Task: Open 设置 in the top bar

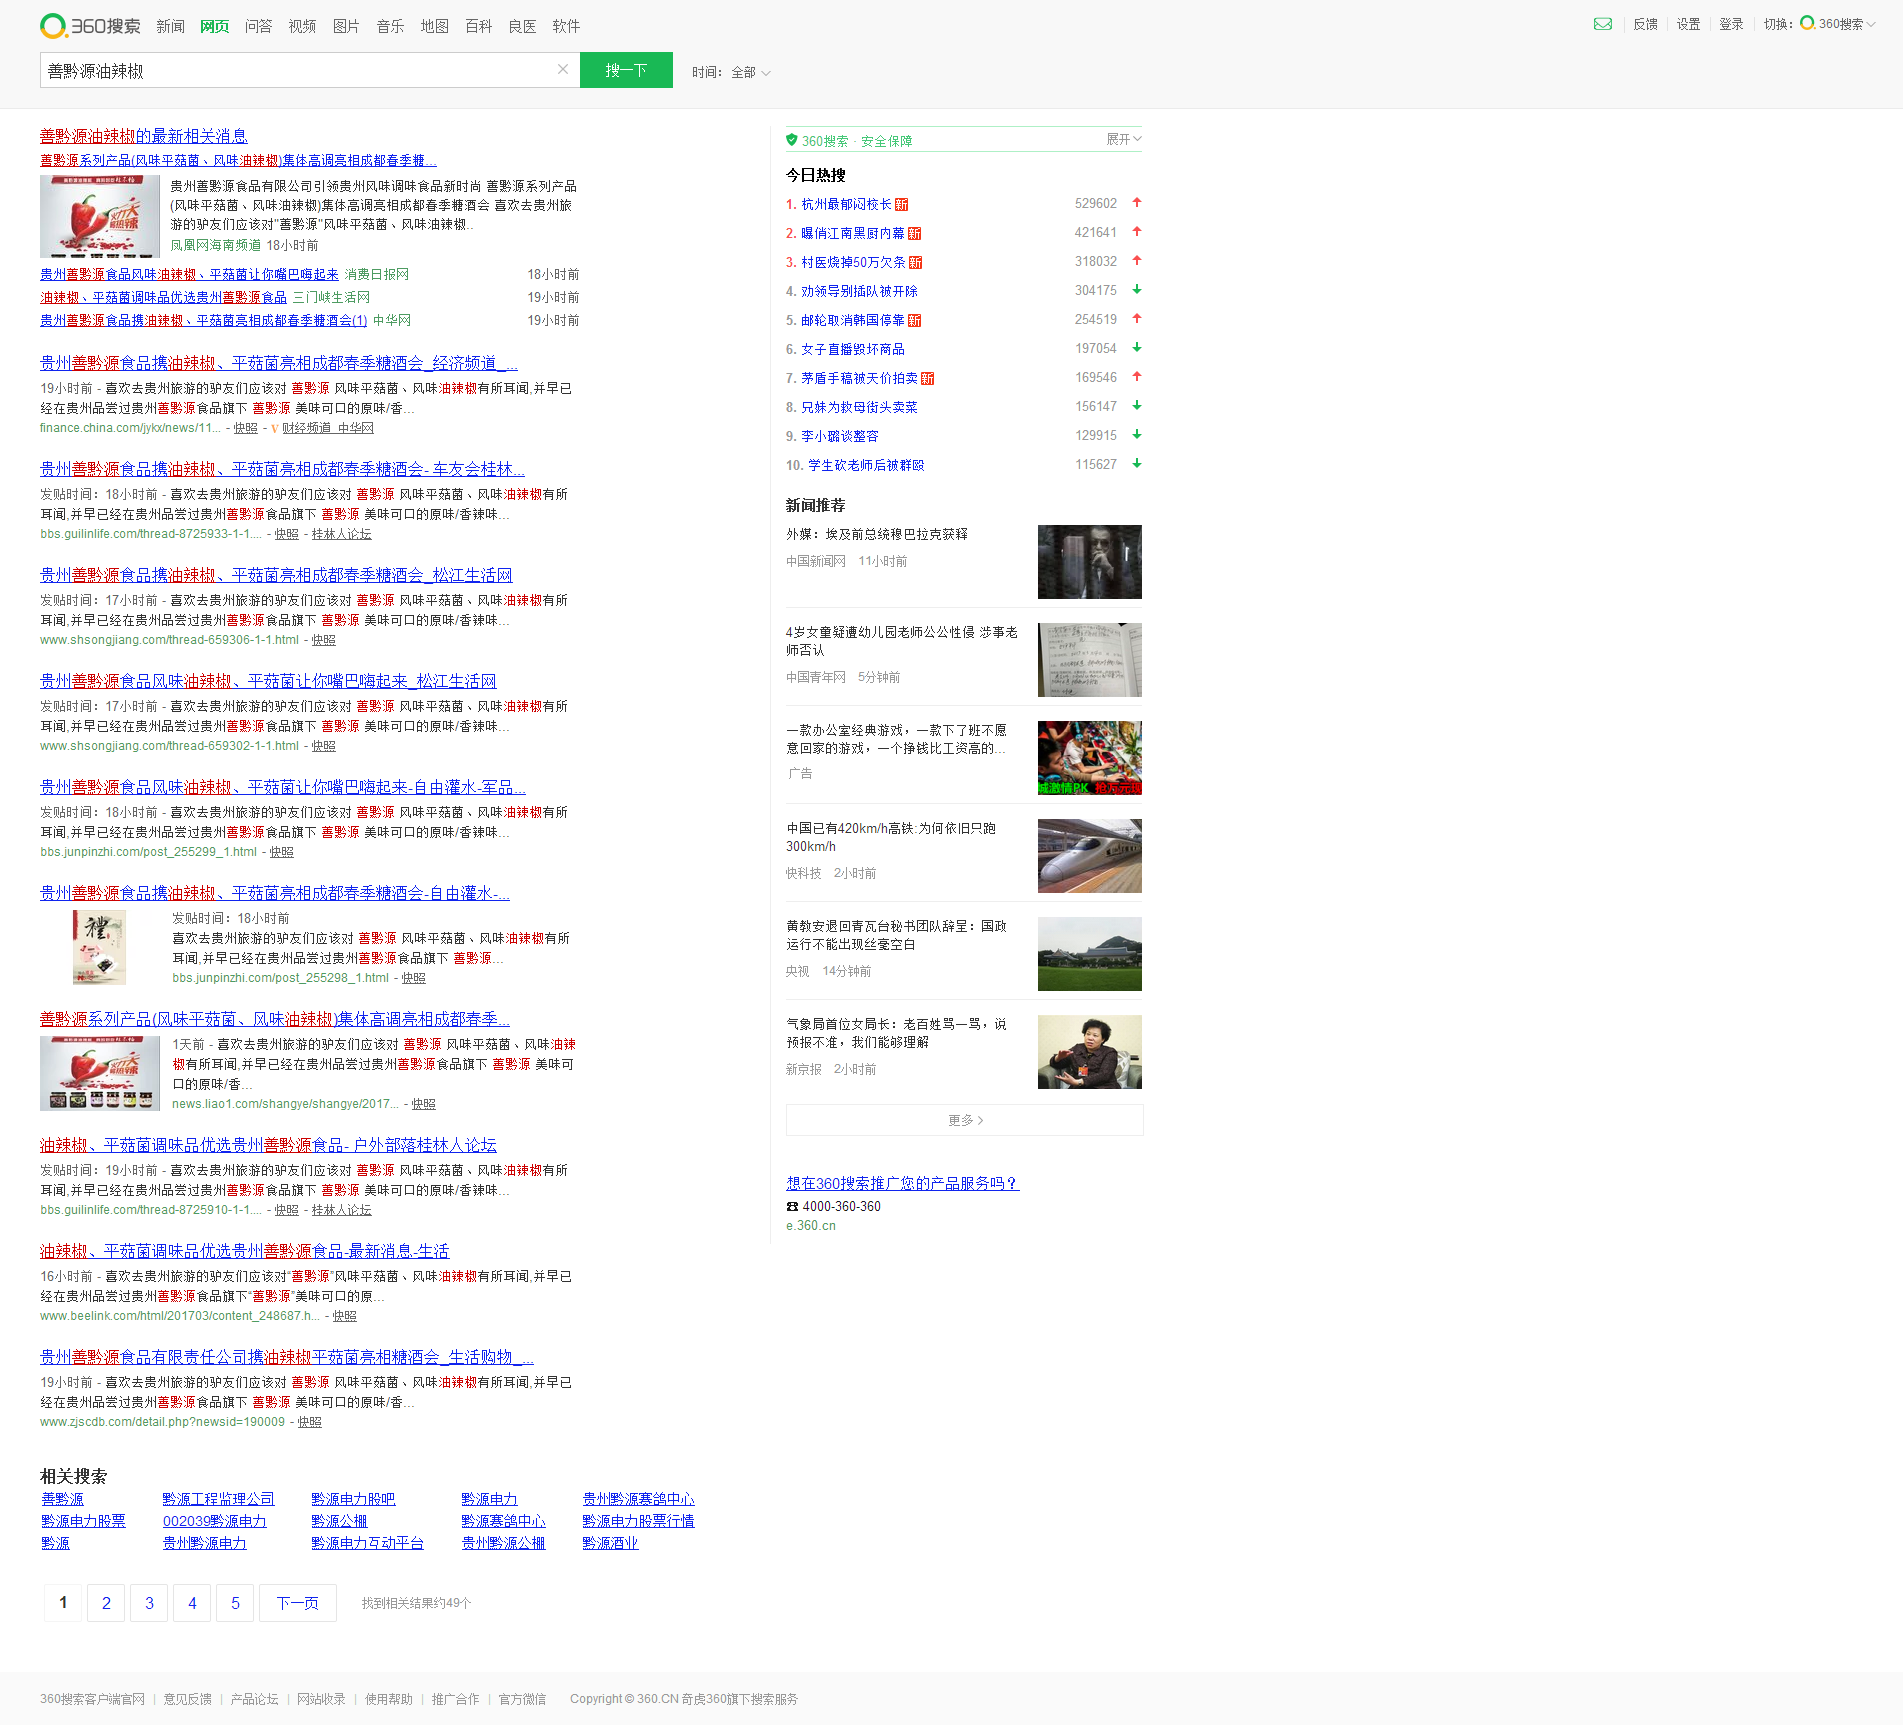Action: tap(1688, 24)
